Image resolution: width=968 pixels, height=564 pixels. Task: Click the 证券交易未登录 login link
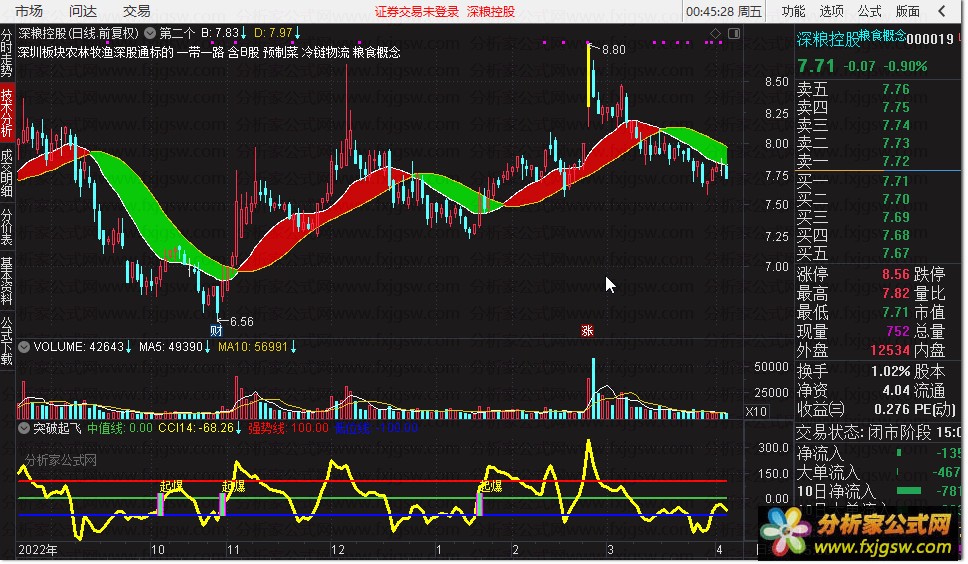417,12
